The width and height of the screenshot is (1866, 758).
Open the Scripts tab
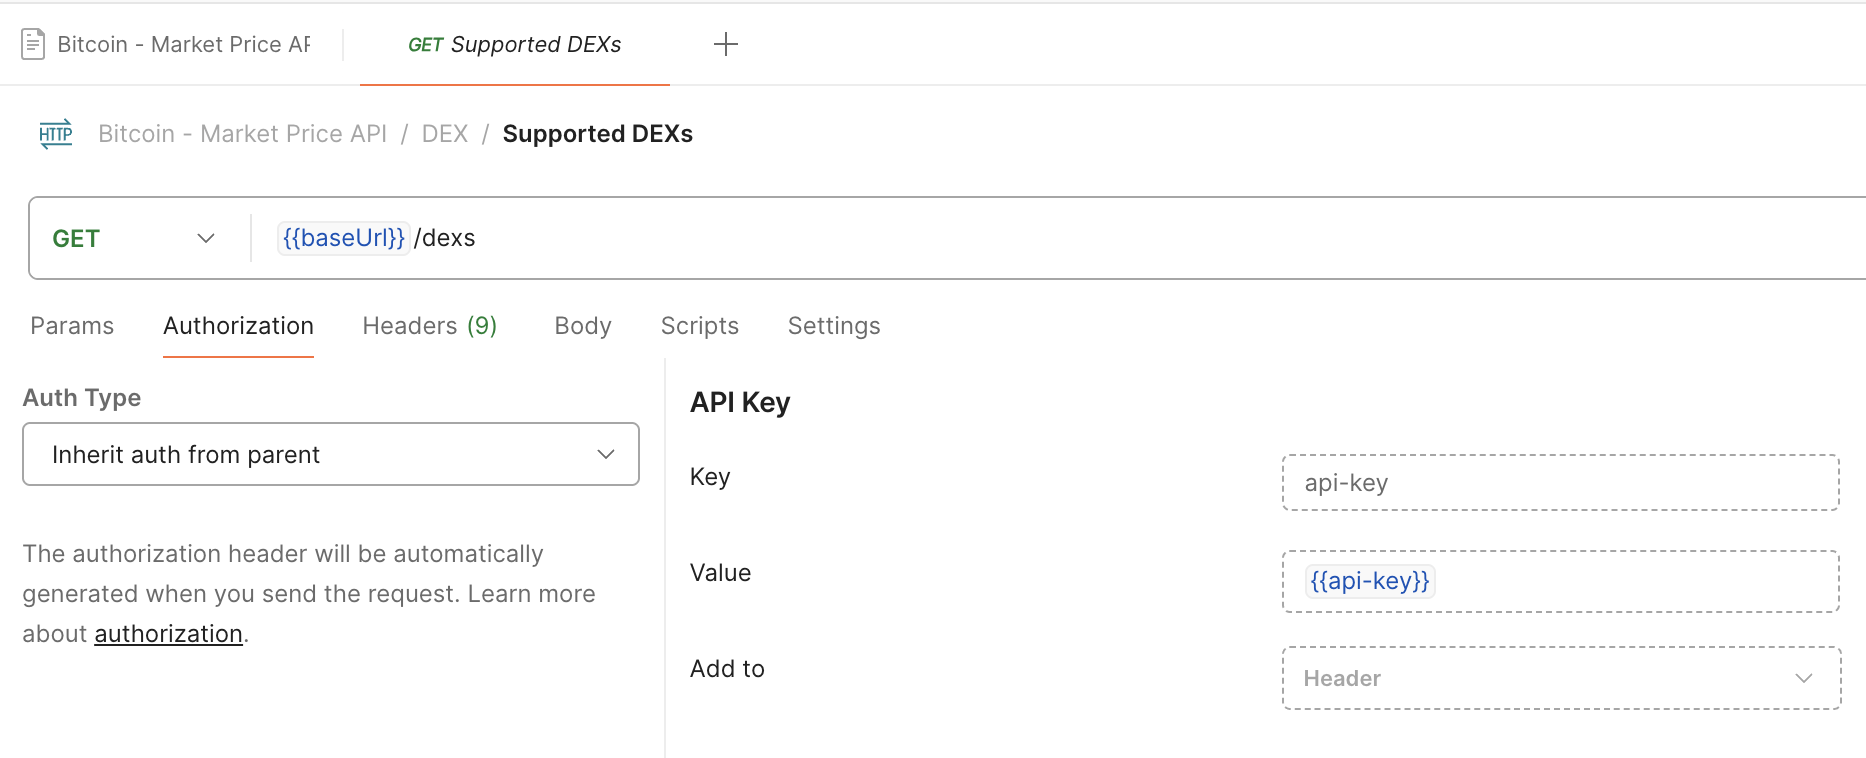[700, 326]
